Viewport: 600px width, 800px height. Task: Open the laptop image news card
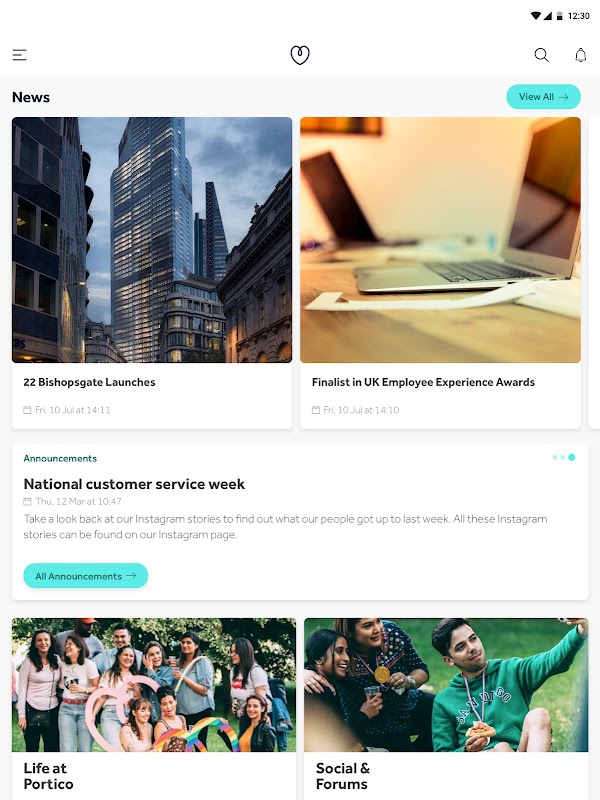(440, 240)
